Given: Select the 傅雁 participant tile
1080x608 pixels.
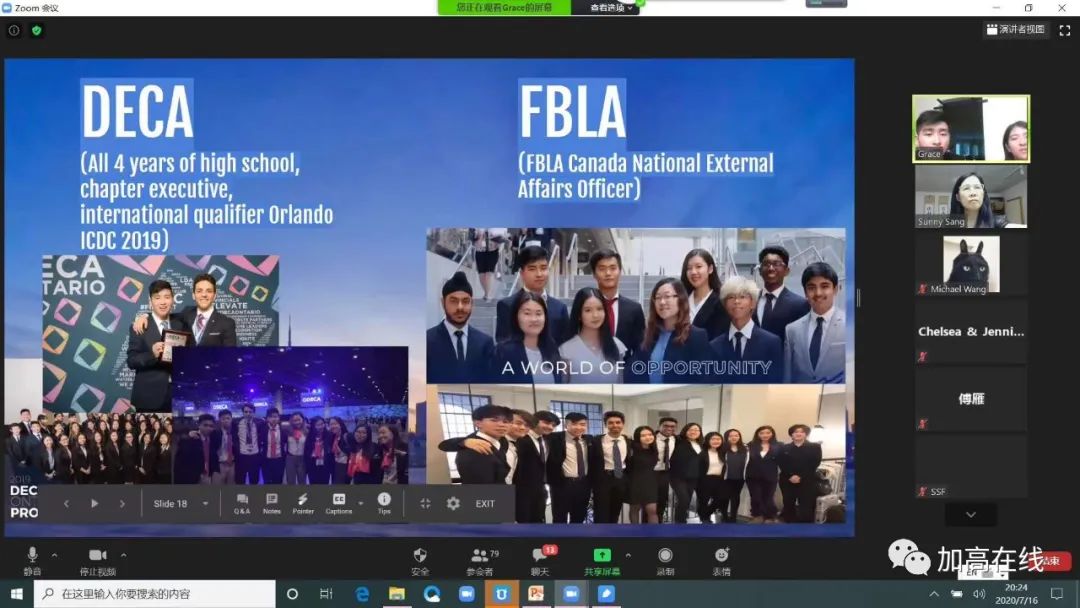Looking at the screenshot, I should (x=970, y=399).
